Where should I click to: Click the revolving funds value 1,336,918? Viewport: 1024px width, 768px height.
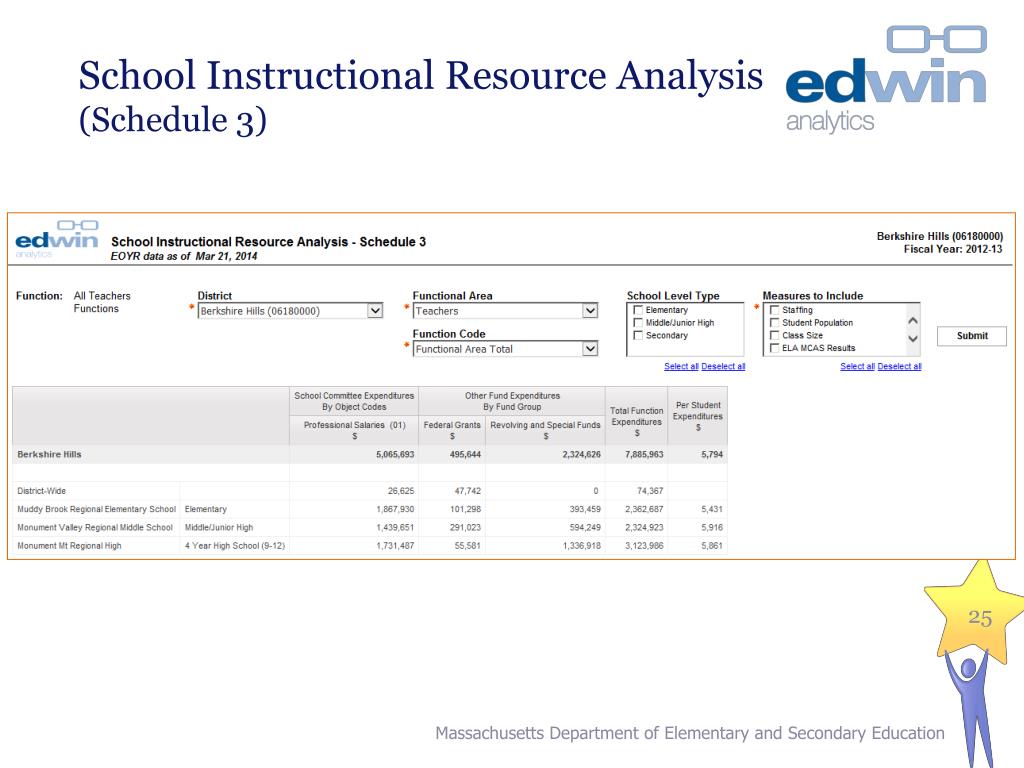[582, 546]
